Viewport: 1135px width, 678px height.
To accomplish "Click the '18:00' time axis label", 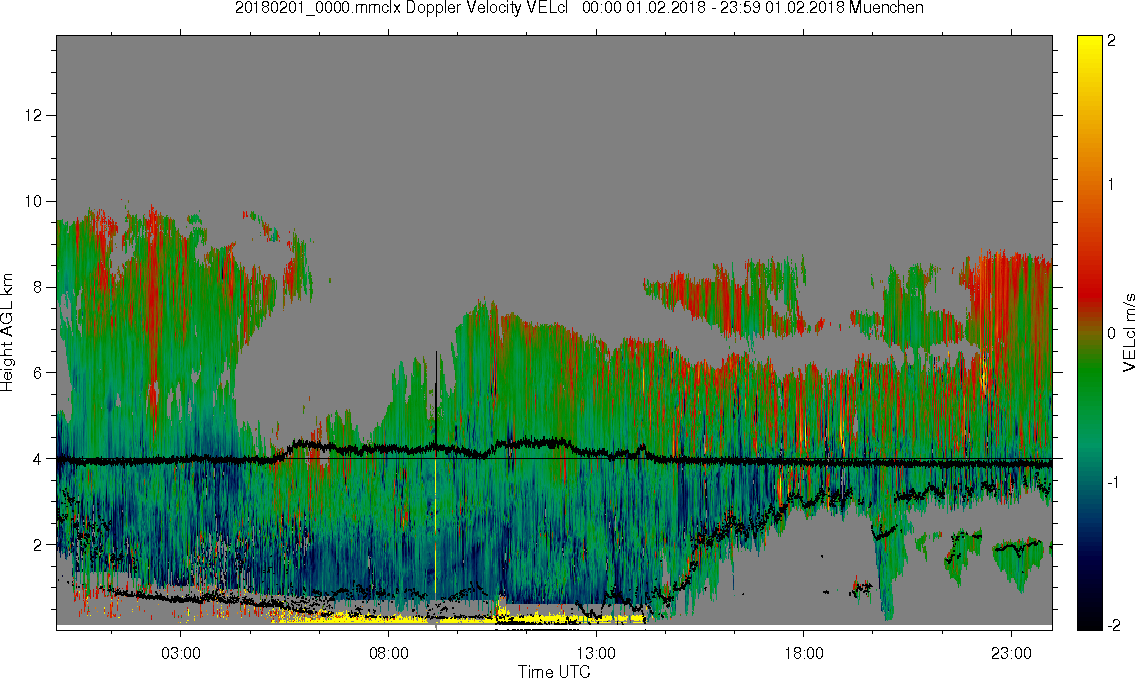I will 804,654.
